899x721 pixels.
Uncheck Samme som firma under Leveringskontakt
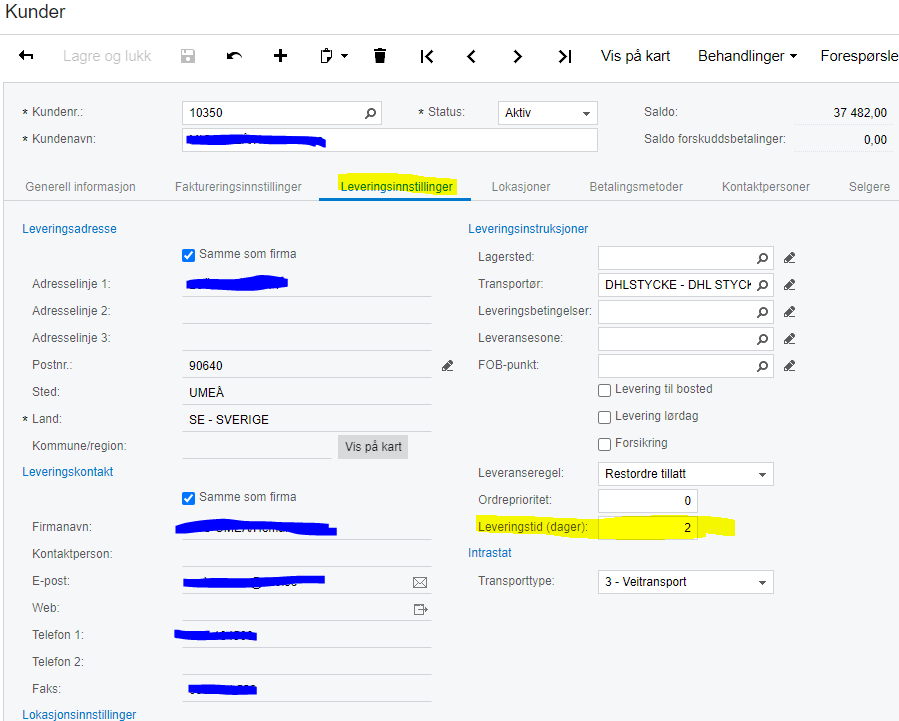[188, 498]
